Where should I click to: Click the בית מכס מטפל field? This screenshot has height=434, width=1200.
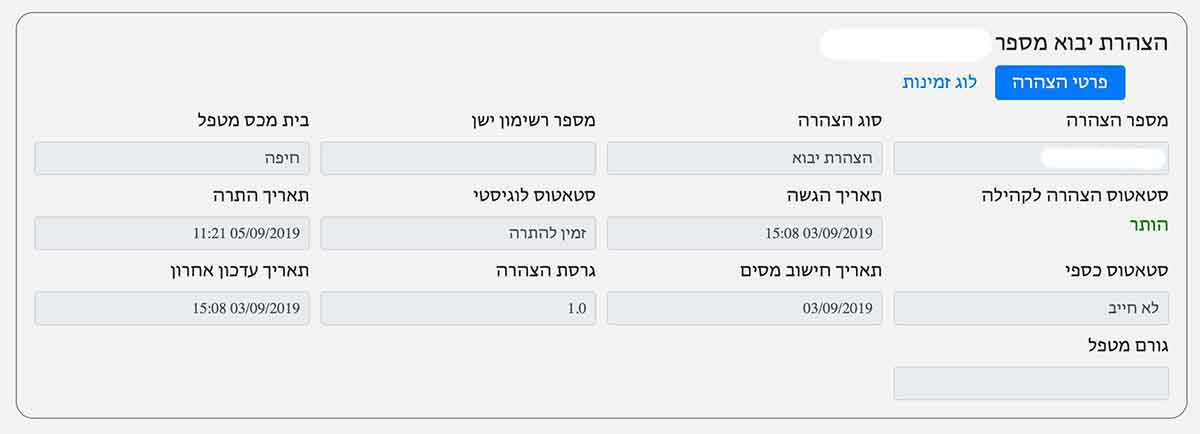point(172,158)
